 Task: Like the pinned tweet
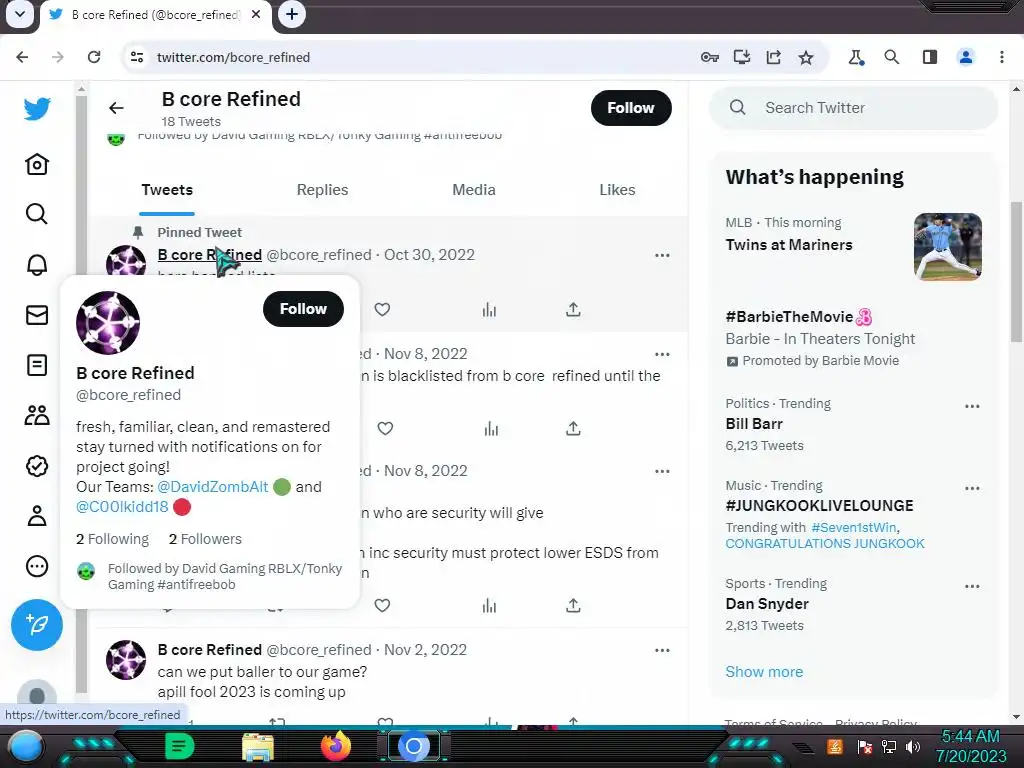(382, 310)
